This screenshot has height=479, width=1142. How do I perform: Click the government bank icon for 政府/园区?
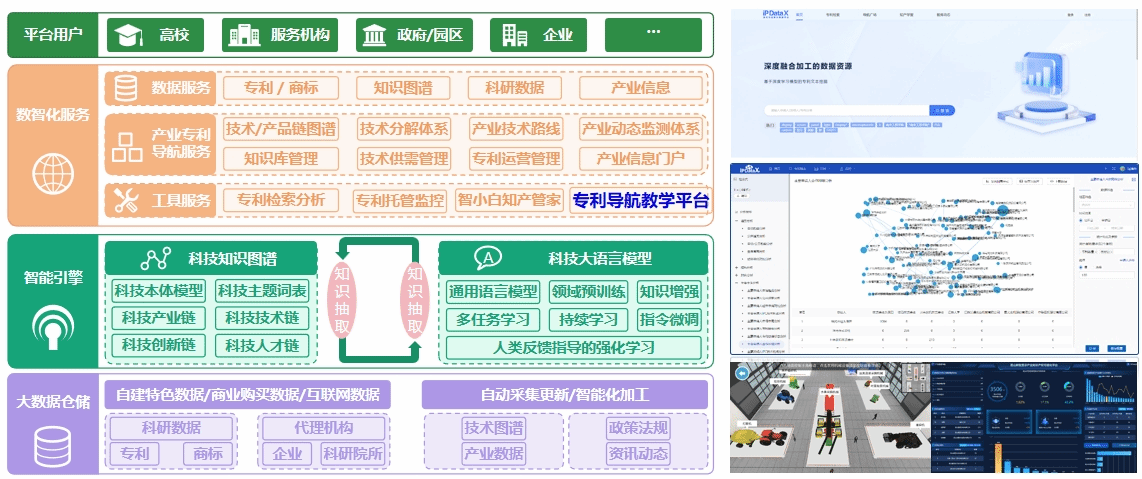click(375, 36)
